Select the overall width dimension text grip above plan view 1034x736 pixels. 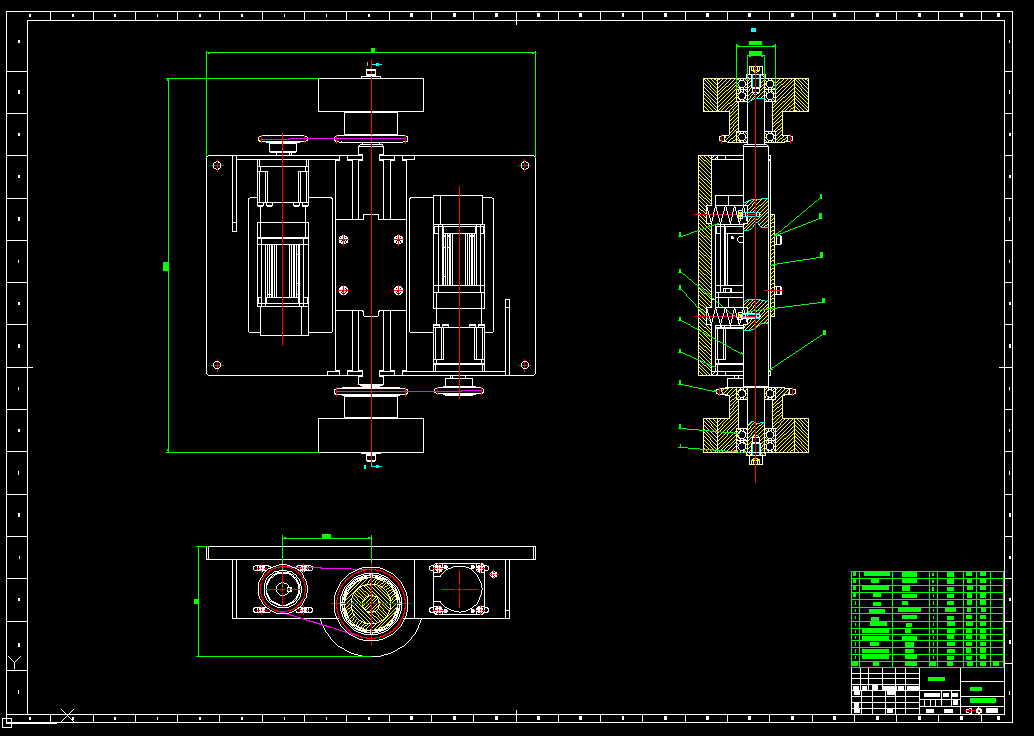[373, 50]
